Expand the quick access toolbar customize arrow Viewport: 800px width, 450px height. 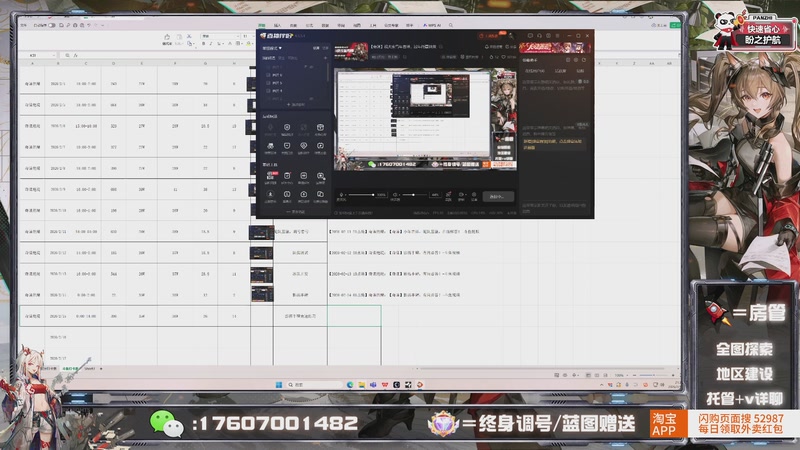tap(103, 25)
